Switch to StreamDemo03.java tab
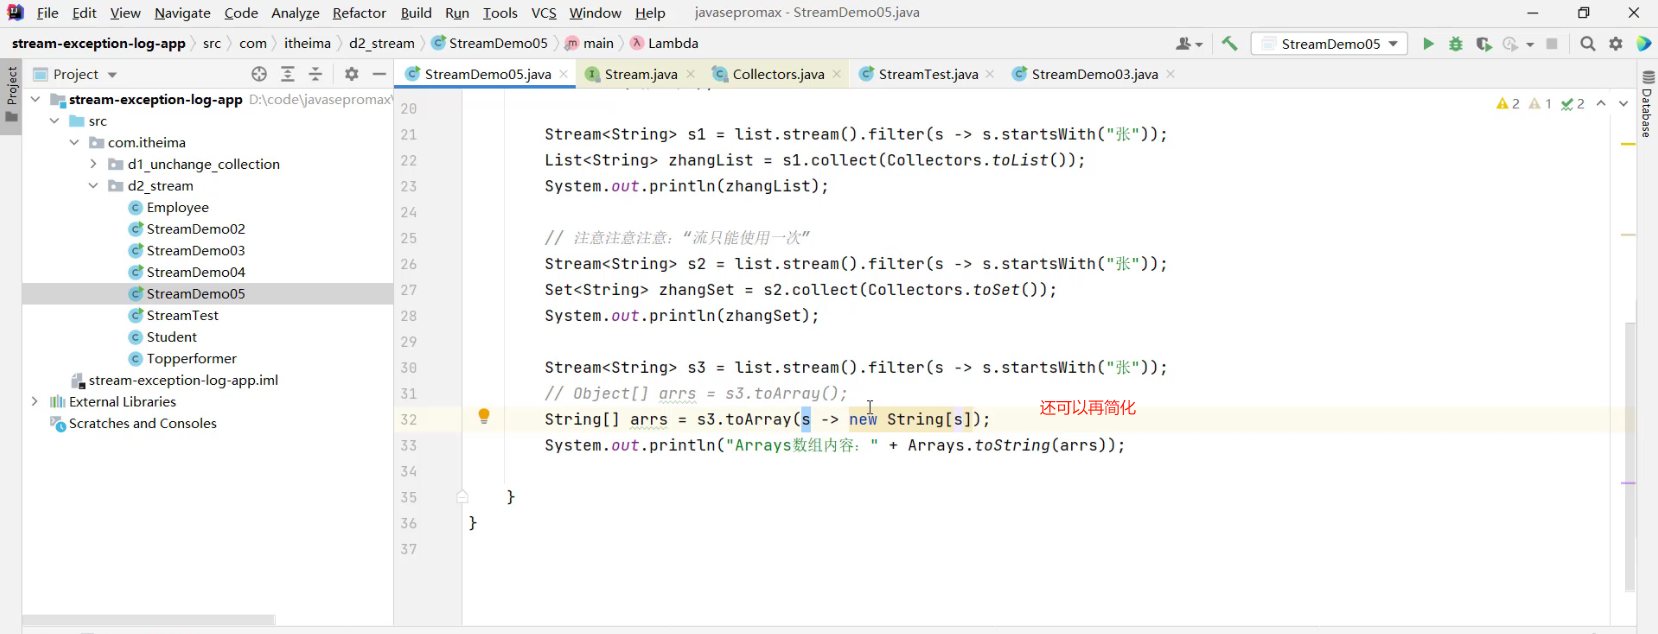This screenshot has height=634, width=1658. tap(1094, 74)
